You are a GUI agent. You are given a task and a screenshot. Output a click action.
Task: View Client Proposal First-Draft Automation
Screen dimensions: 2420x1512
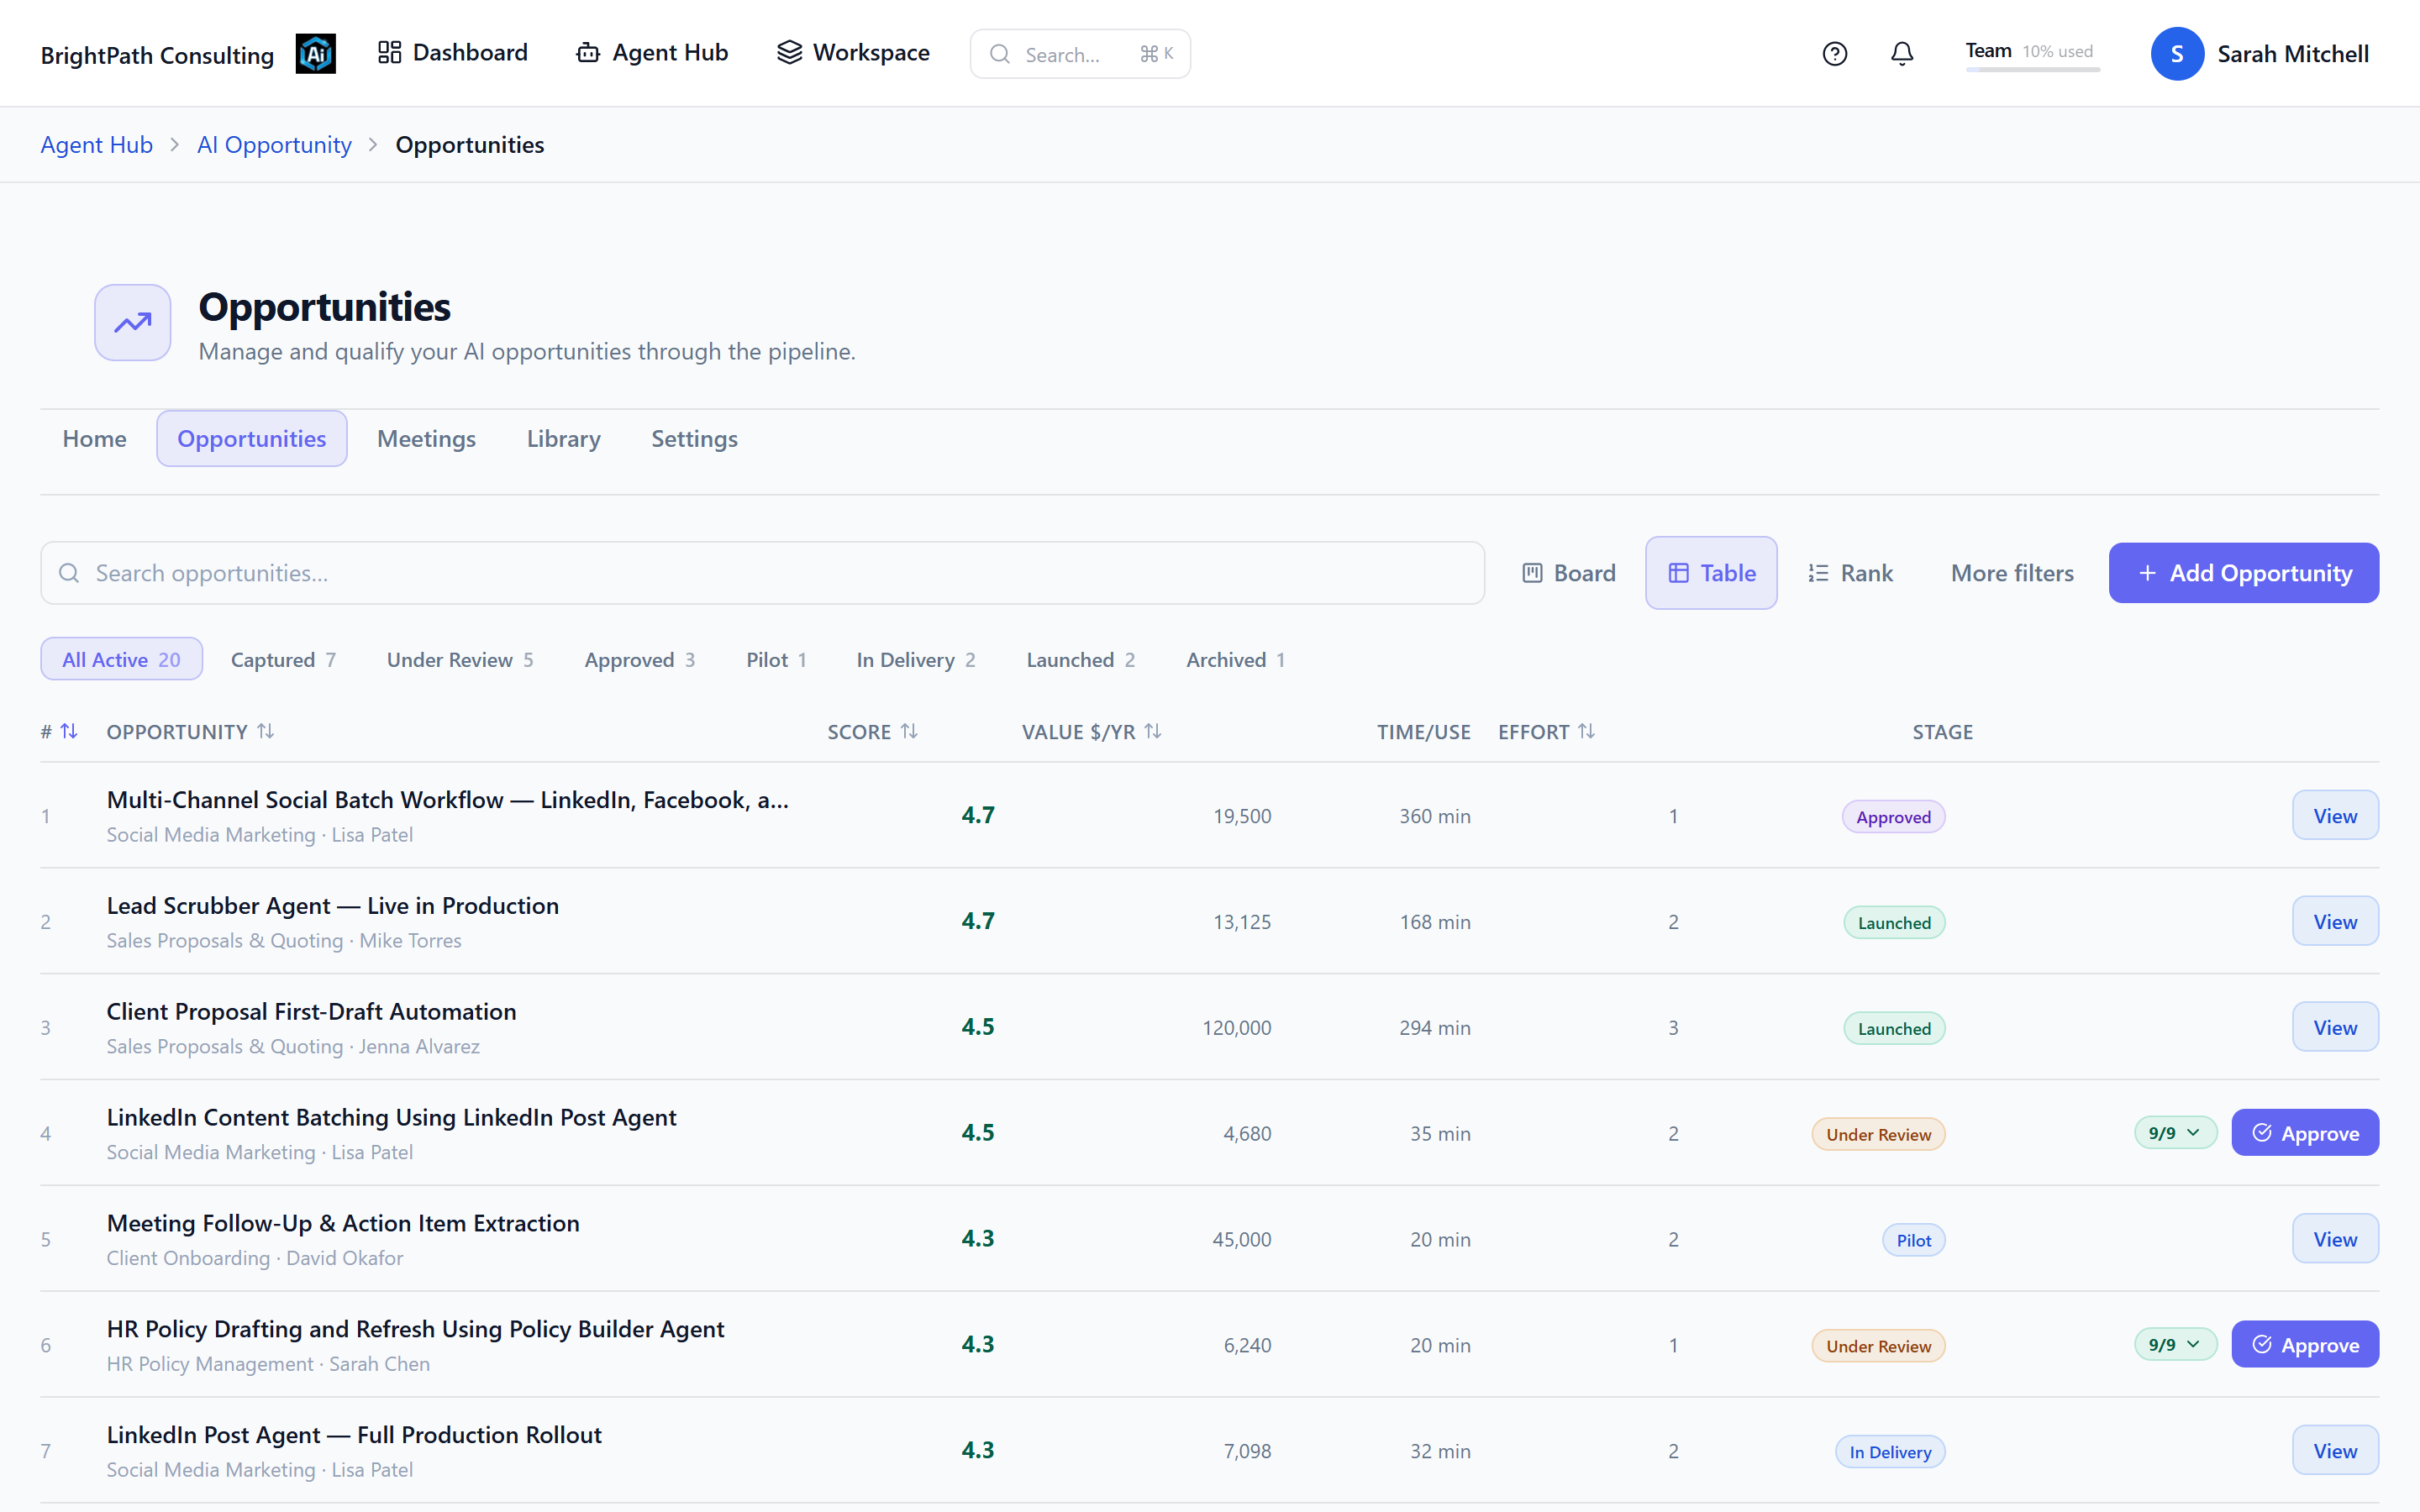[2335, 1028]
